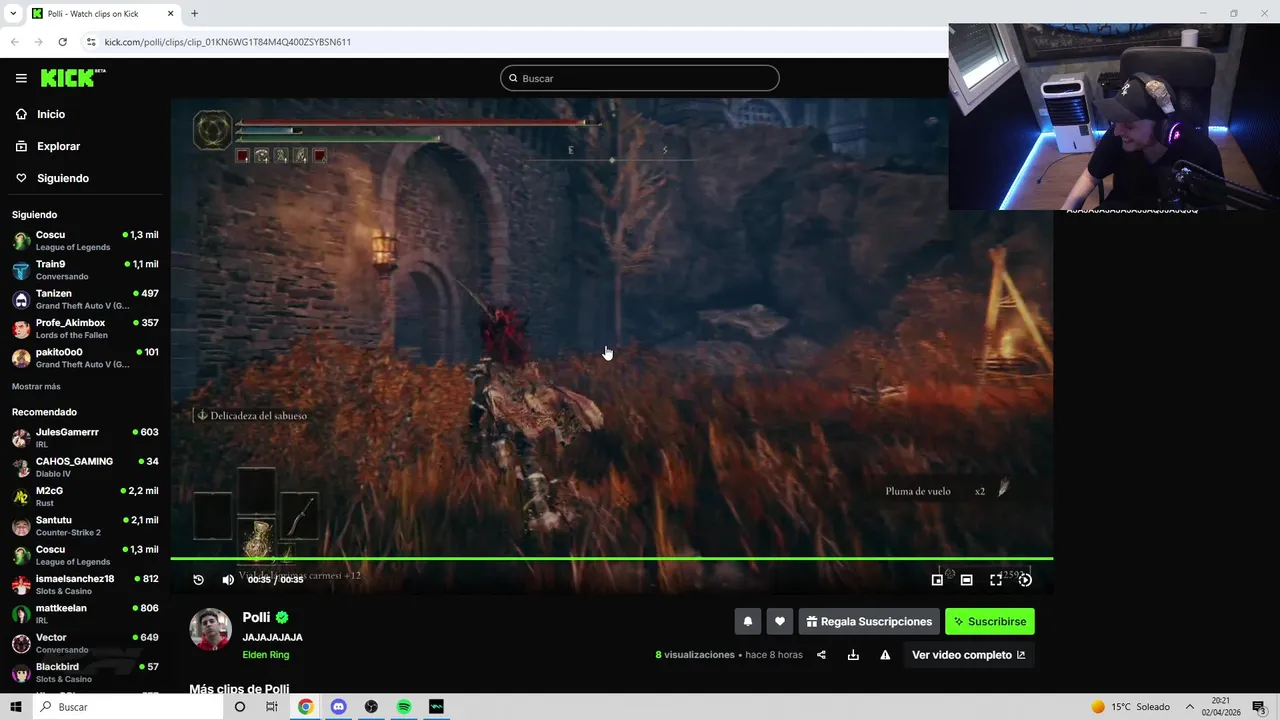Open OBS Studio from the taskbar
This screenshot has height=720, width=1280.
click(x=371, y=707)
